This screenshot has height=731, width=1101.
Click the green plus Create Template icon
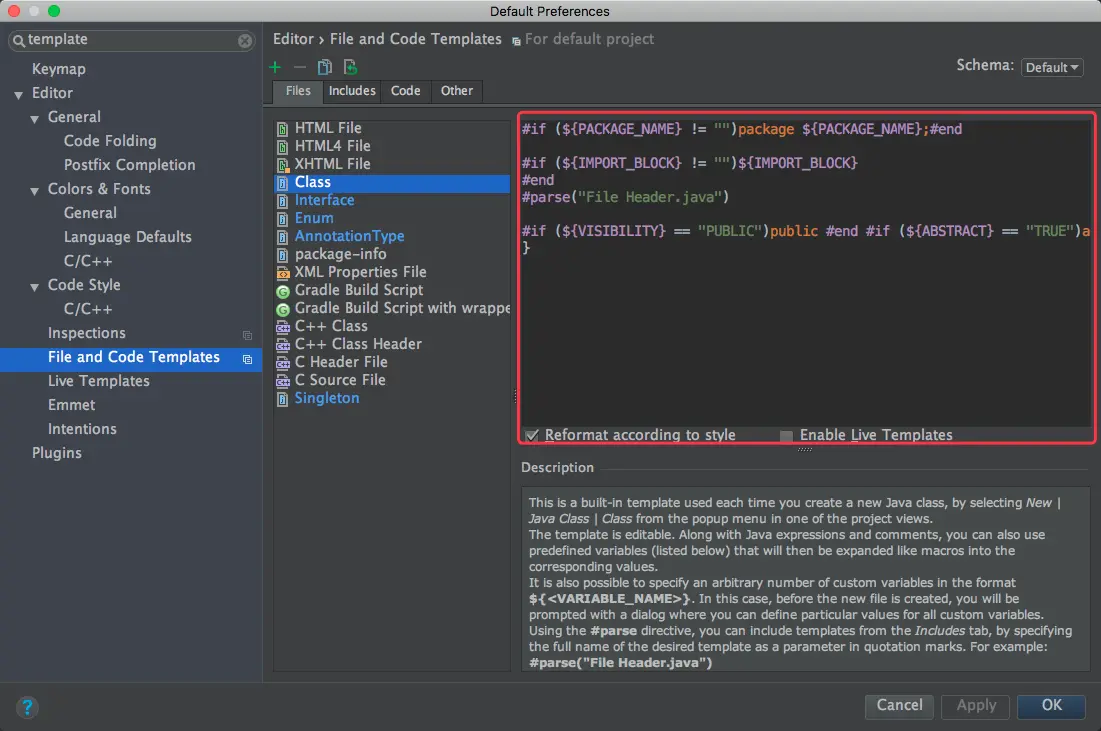(275, 67)
